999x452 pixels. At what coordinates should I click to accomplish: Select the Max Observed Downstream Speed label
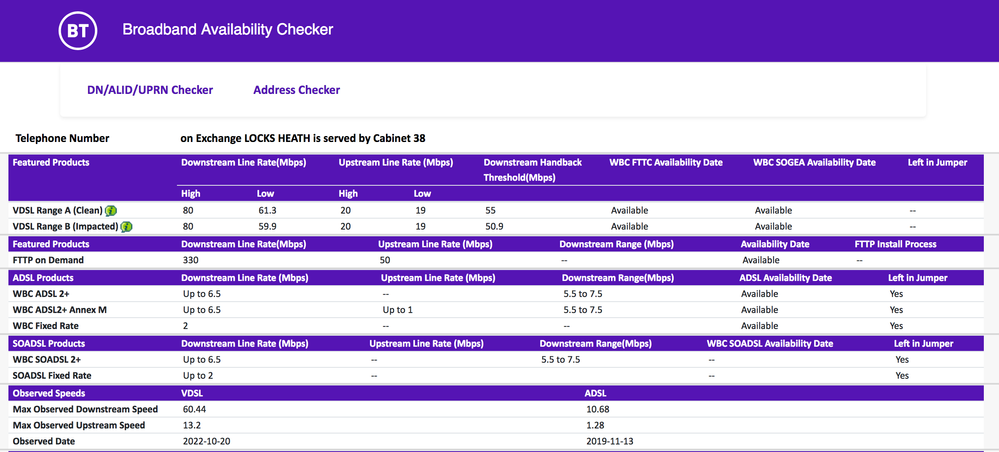85,409
